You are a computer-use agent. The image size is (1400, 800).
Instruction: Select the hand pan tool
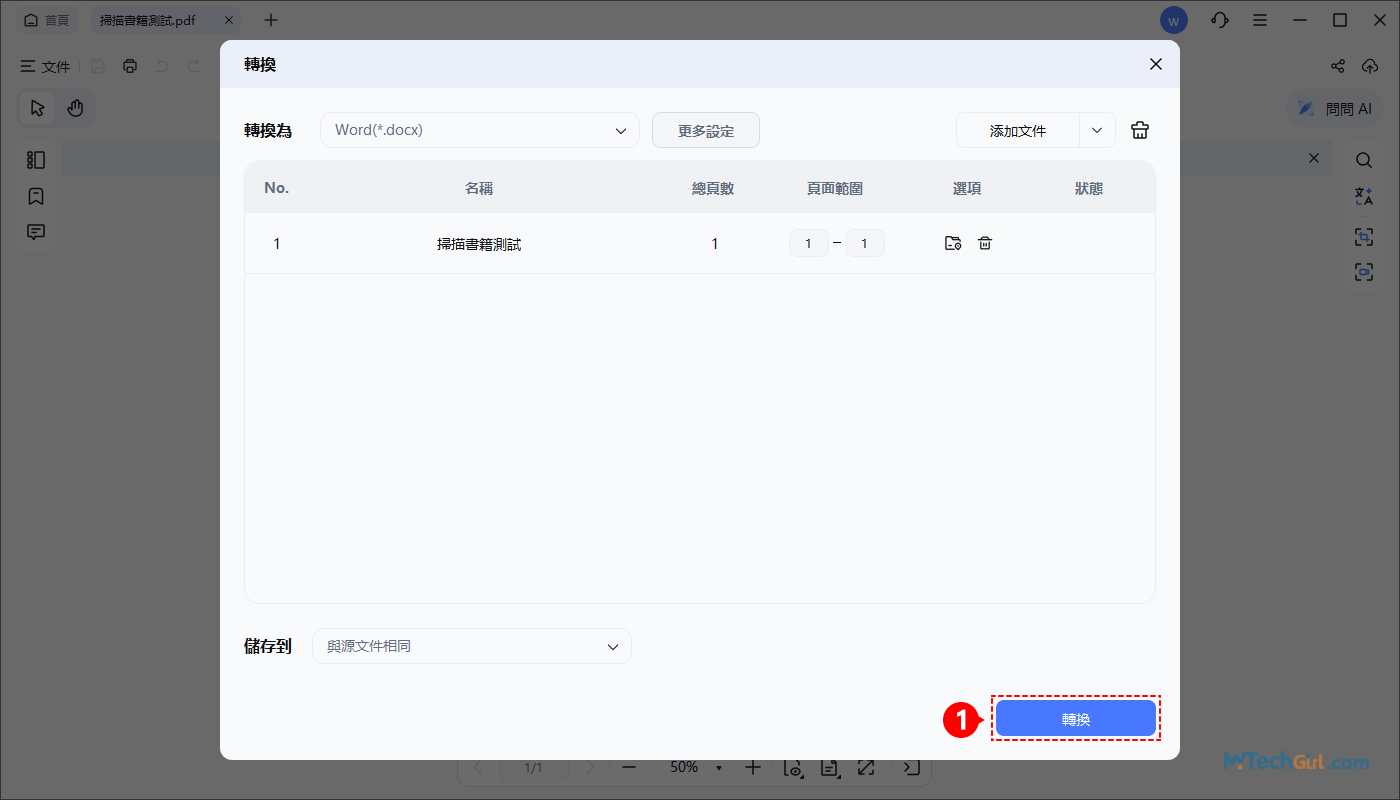[75, 108]
